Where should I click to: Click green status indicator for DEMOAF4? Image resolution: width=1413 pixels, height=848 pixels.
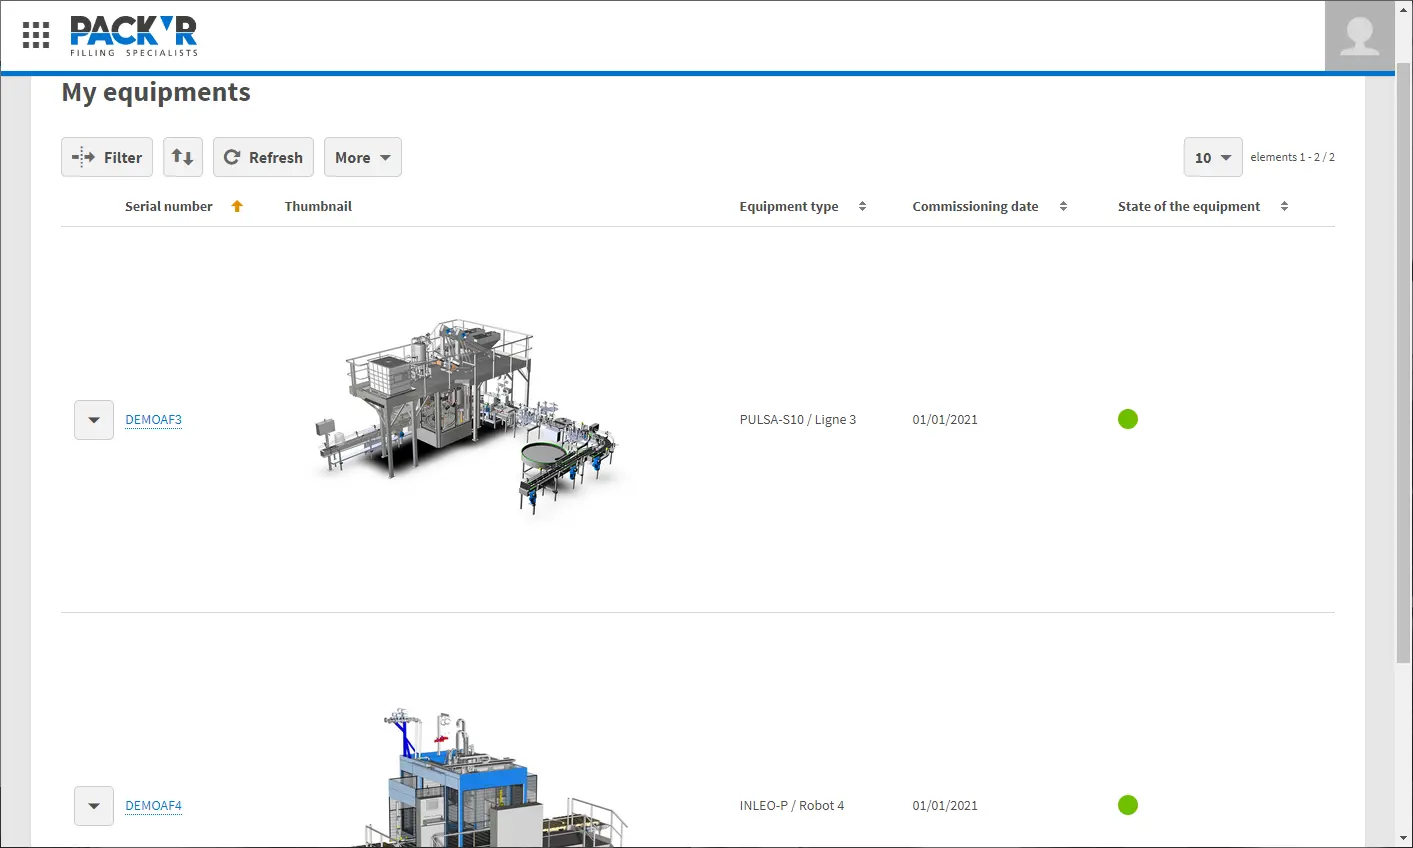coord(1128,805)
